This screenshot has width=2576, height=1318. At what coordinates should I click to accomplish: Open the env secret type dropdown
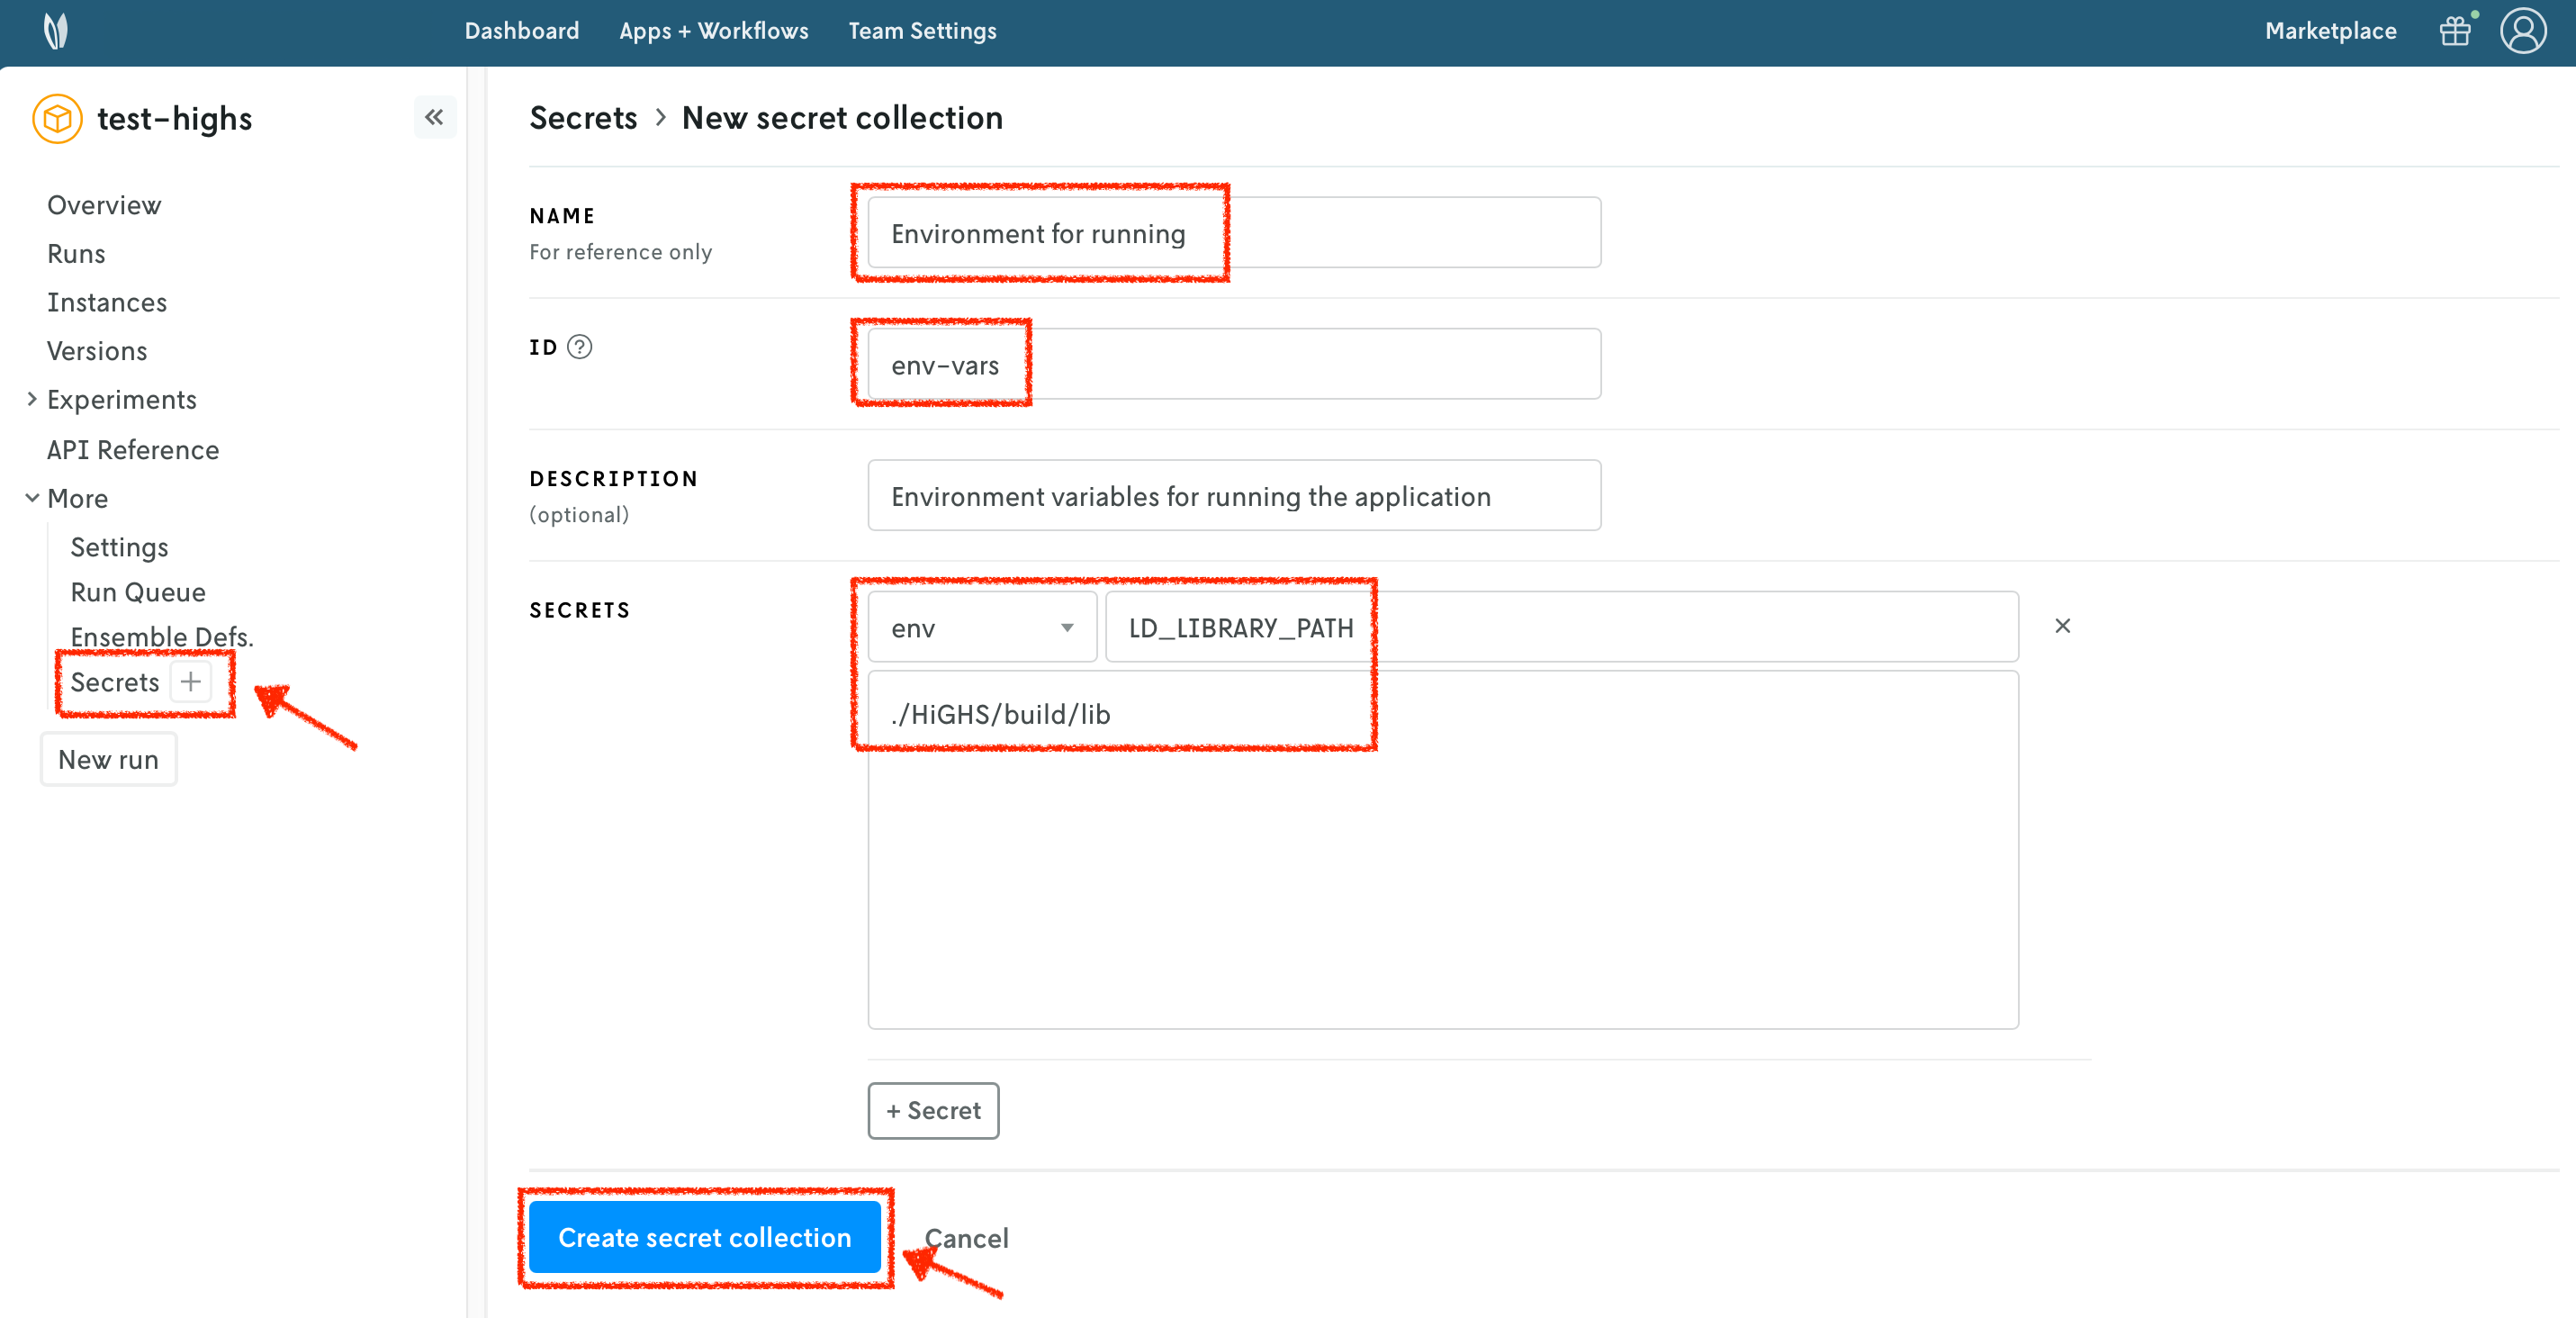tap(981, 628)
